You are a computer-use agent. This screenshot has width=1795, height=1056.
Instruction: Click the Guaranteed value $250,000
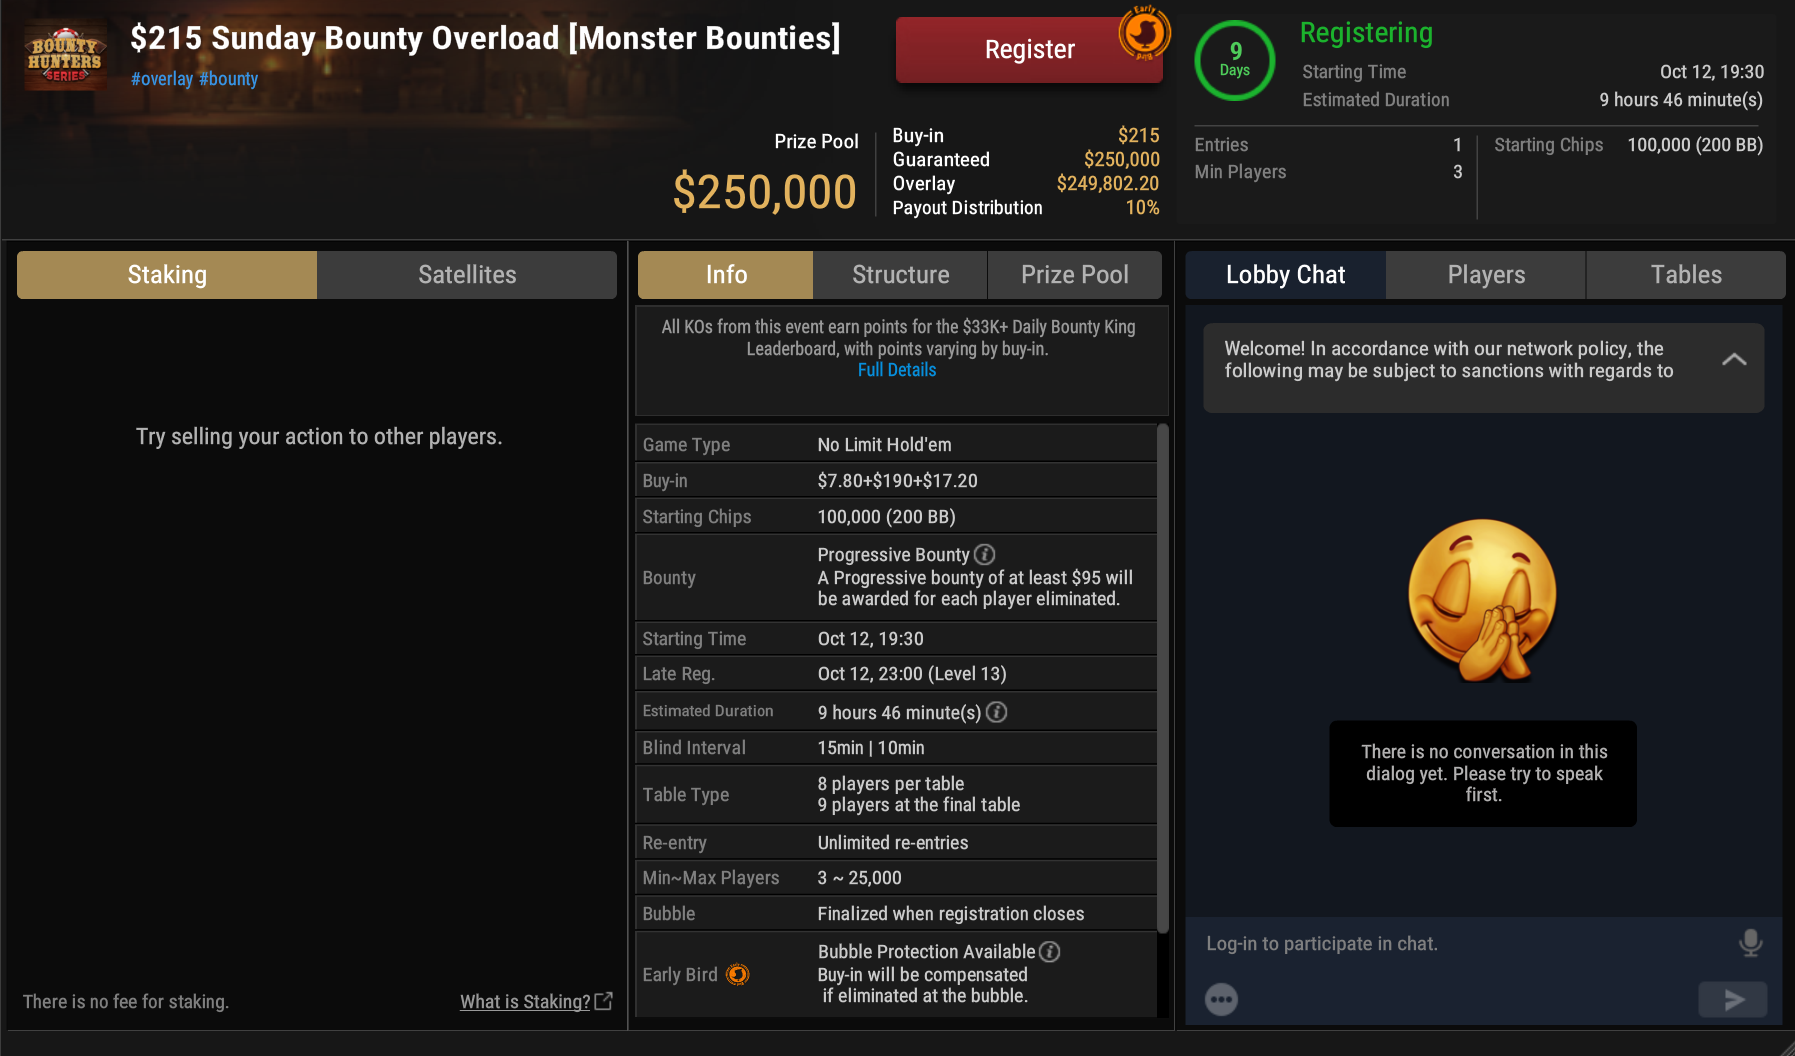pos(1122,160)
